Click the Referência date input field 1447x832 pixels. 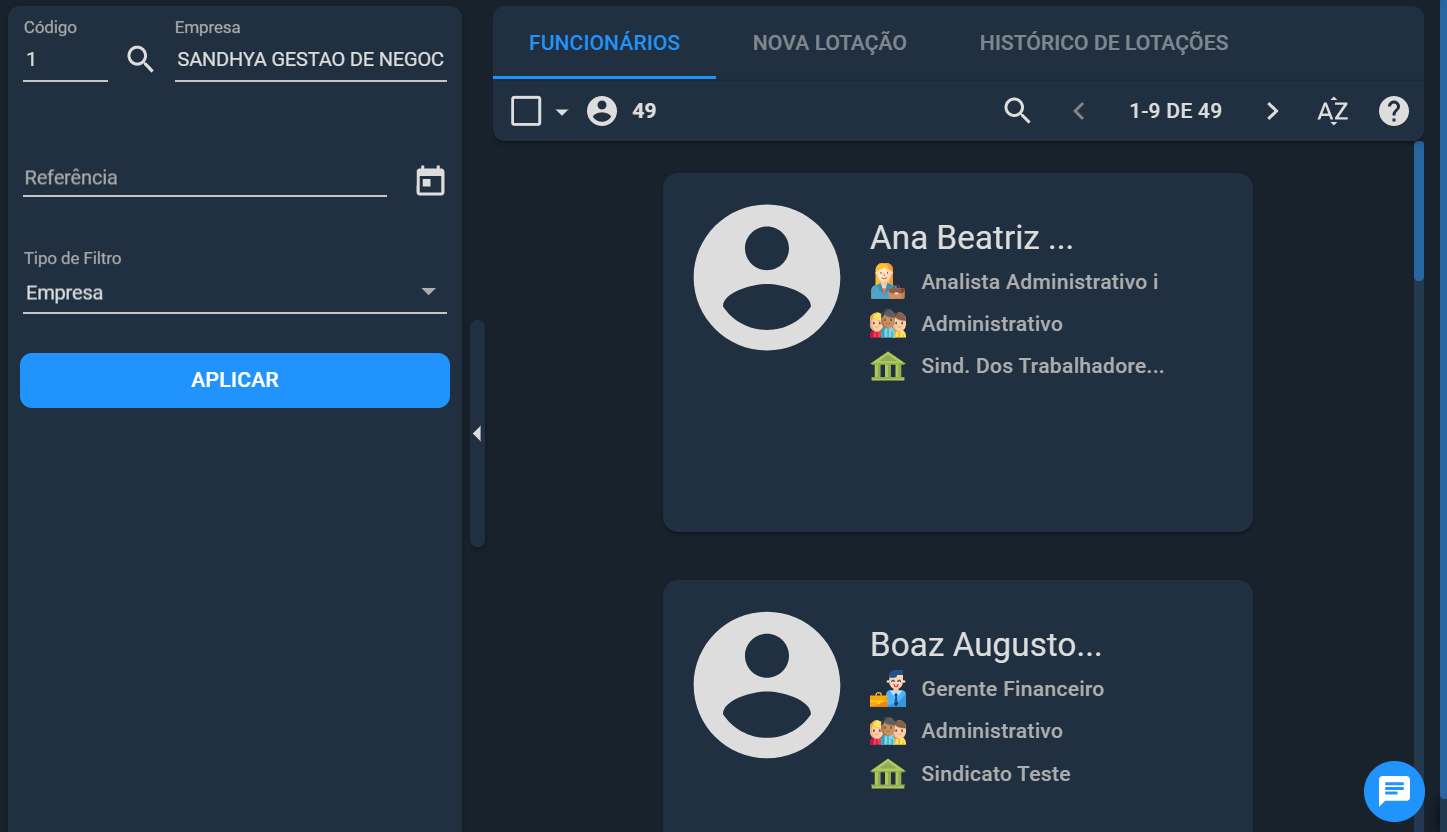205,178
